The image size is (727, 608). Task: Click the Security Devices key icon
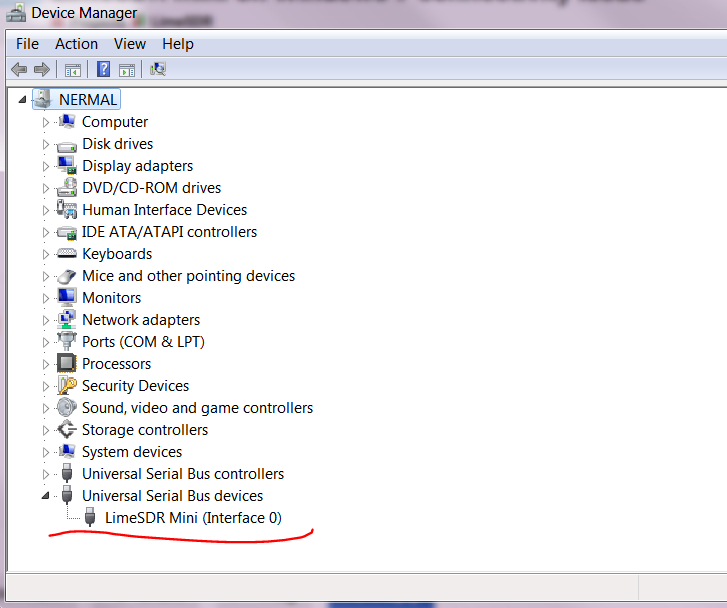coord(67,385)
